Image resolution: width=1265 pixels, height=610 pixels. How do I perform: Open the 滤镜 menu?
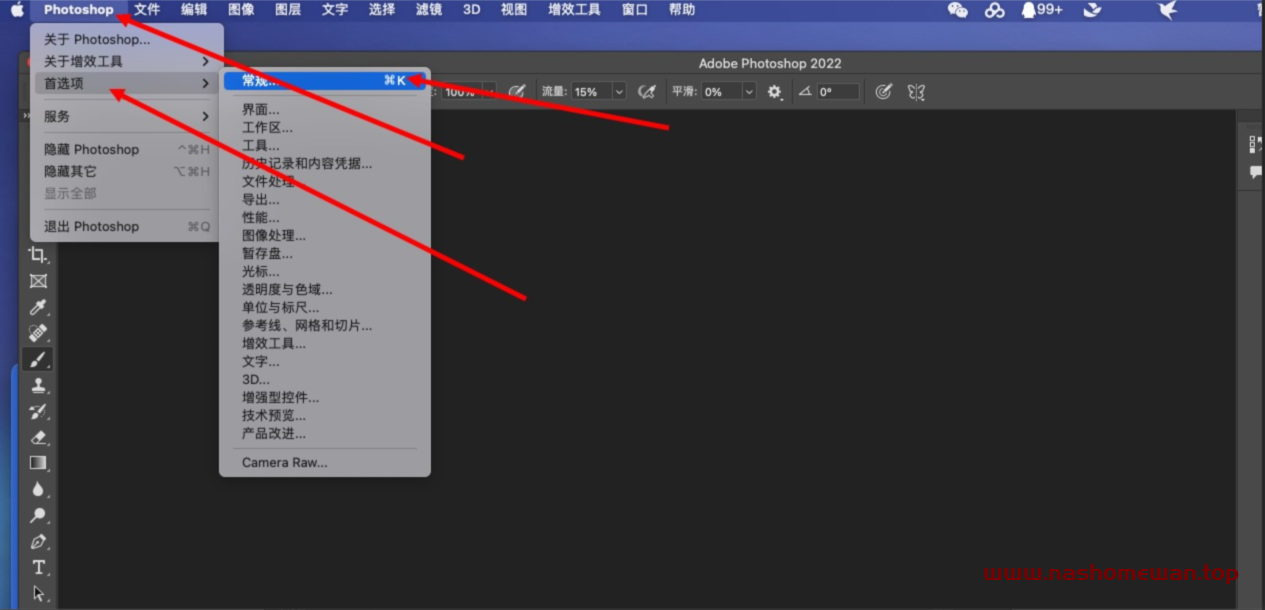click(429, 10)
